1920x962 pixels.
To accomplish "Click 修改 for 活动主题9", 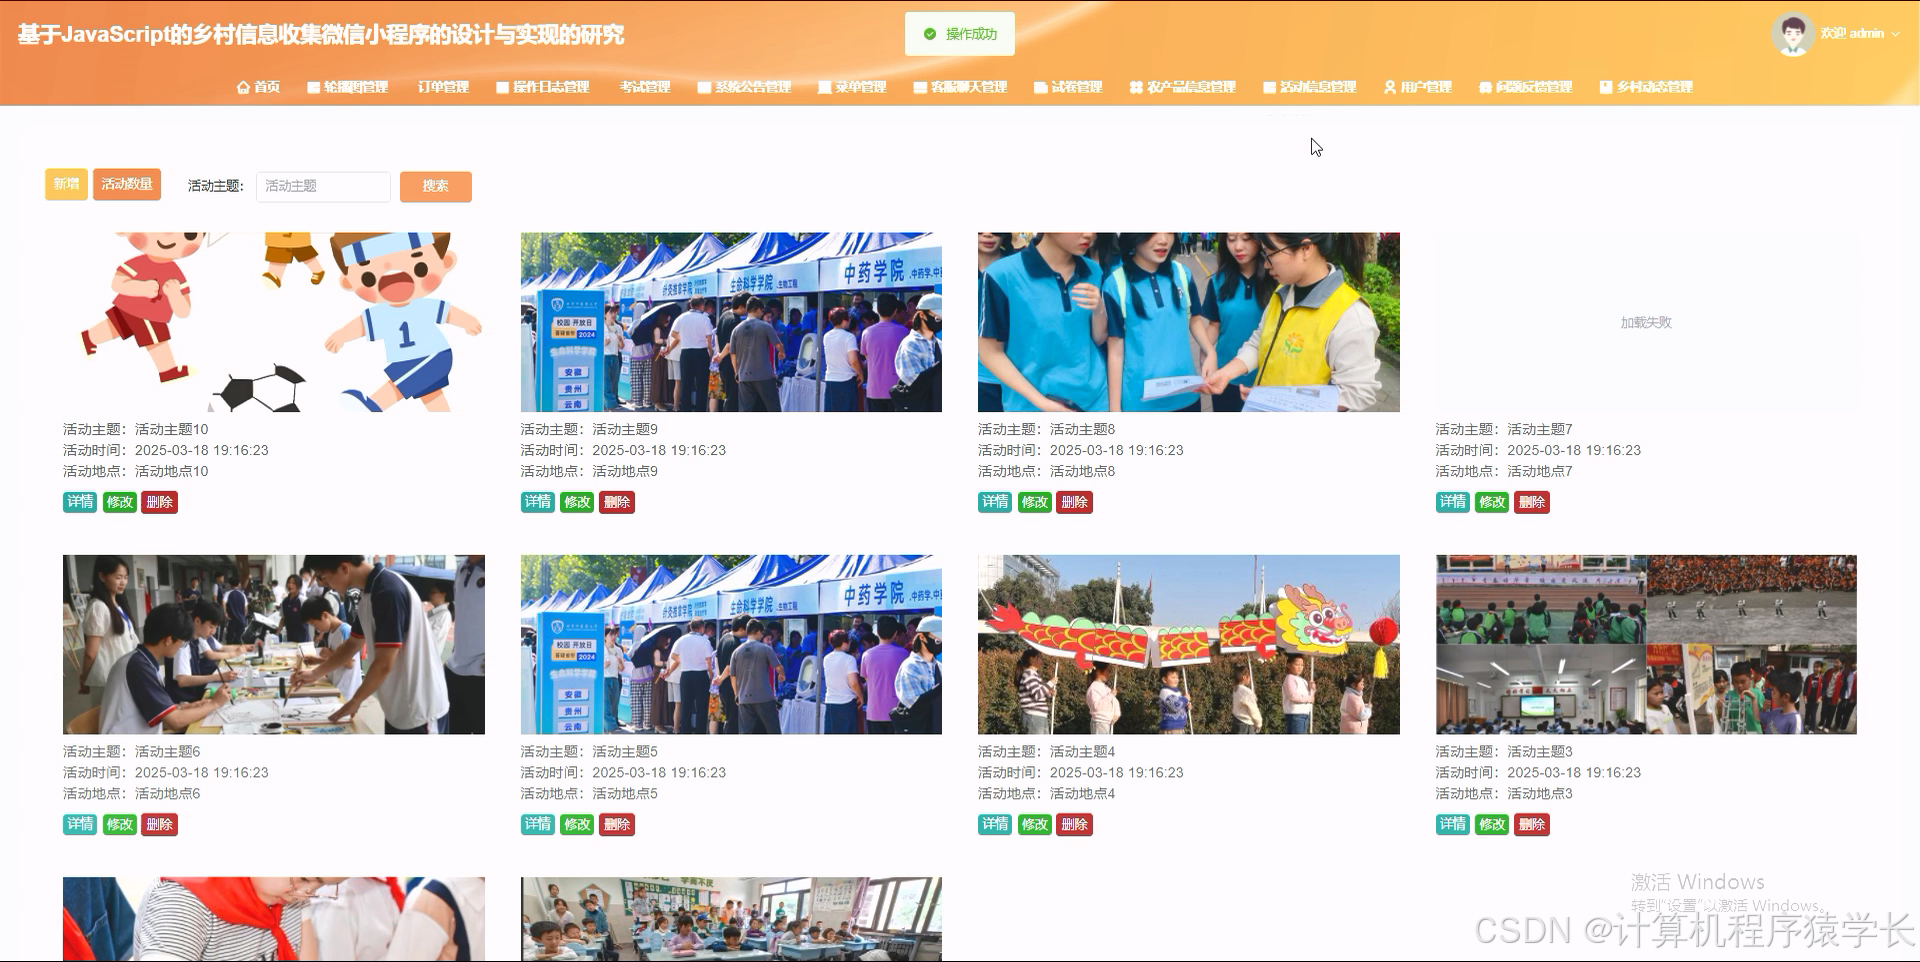I will 577,502.
